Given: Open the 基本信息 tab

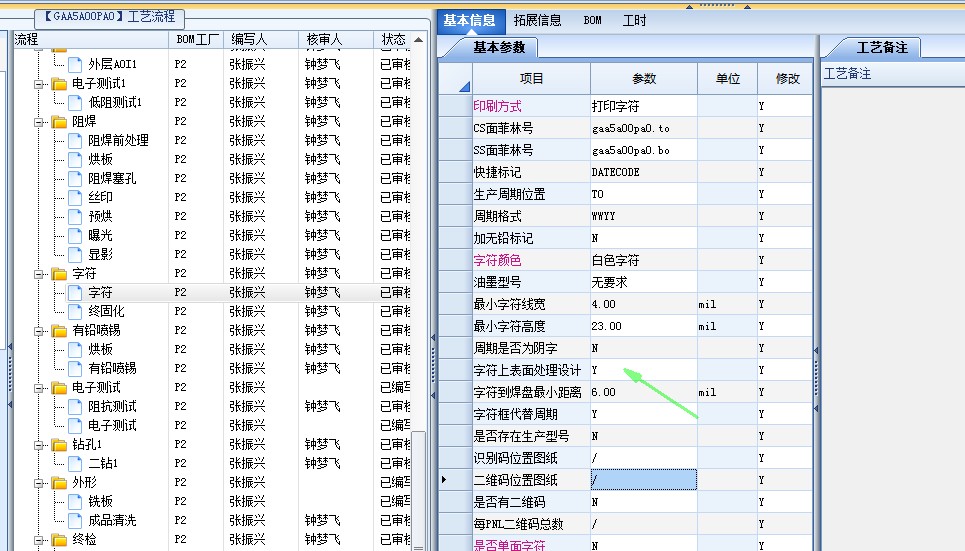Looking at the screenshot, I should point(470,20).
